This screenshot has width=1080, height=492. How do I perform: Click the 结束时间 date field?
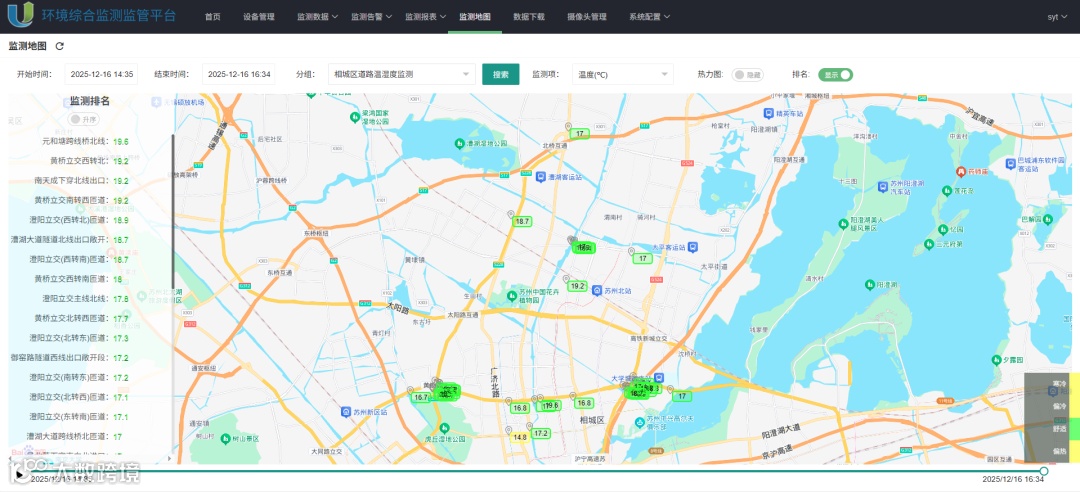(x=238, y=74)
